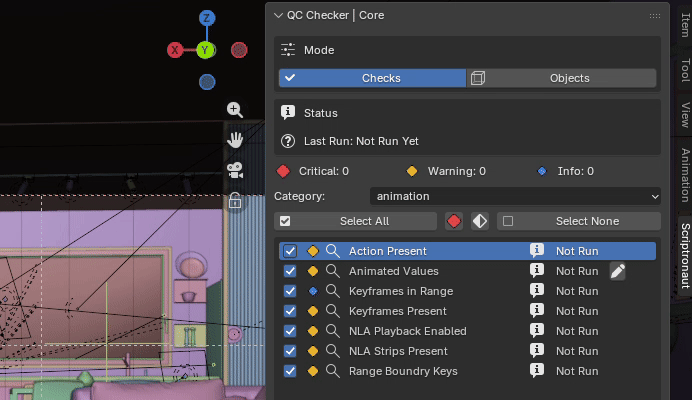Click info icon on NLA Strips Present row
Image resolution: width=692 pixels, height=400 pixels.
[537, 351]
